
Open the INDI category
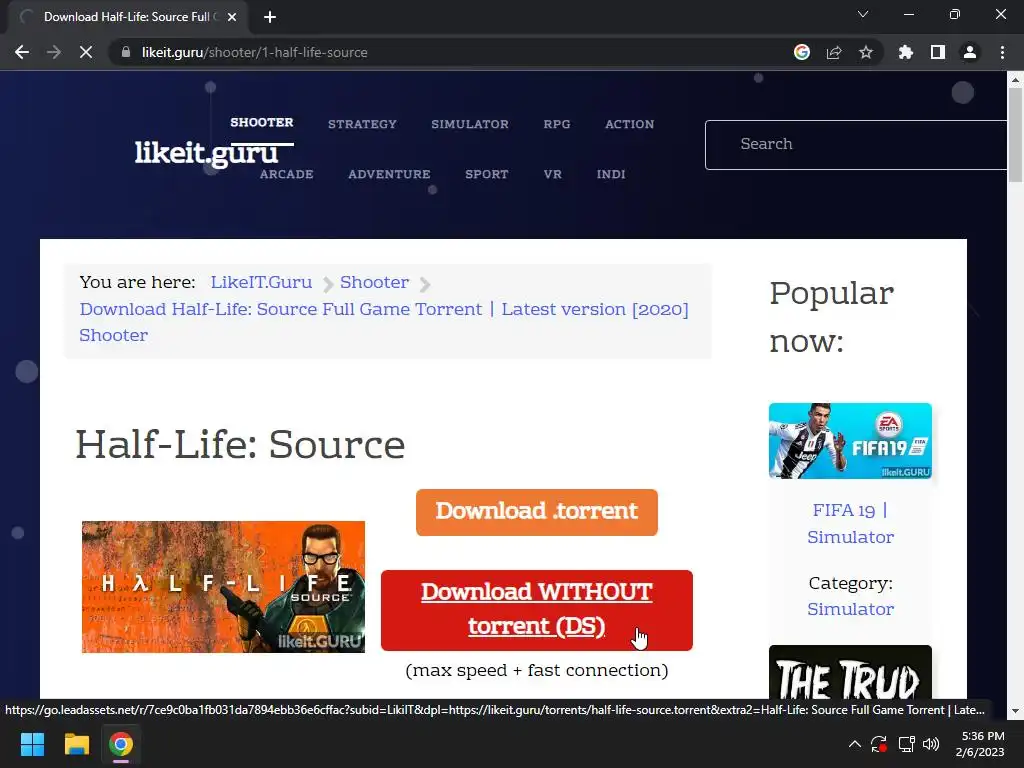click(x=611, y=174)
